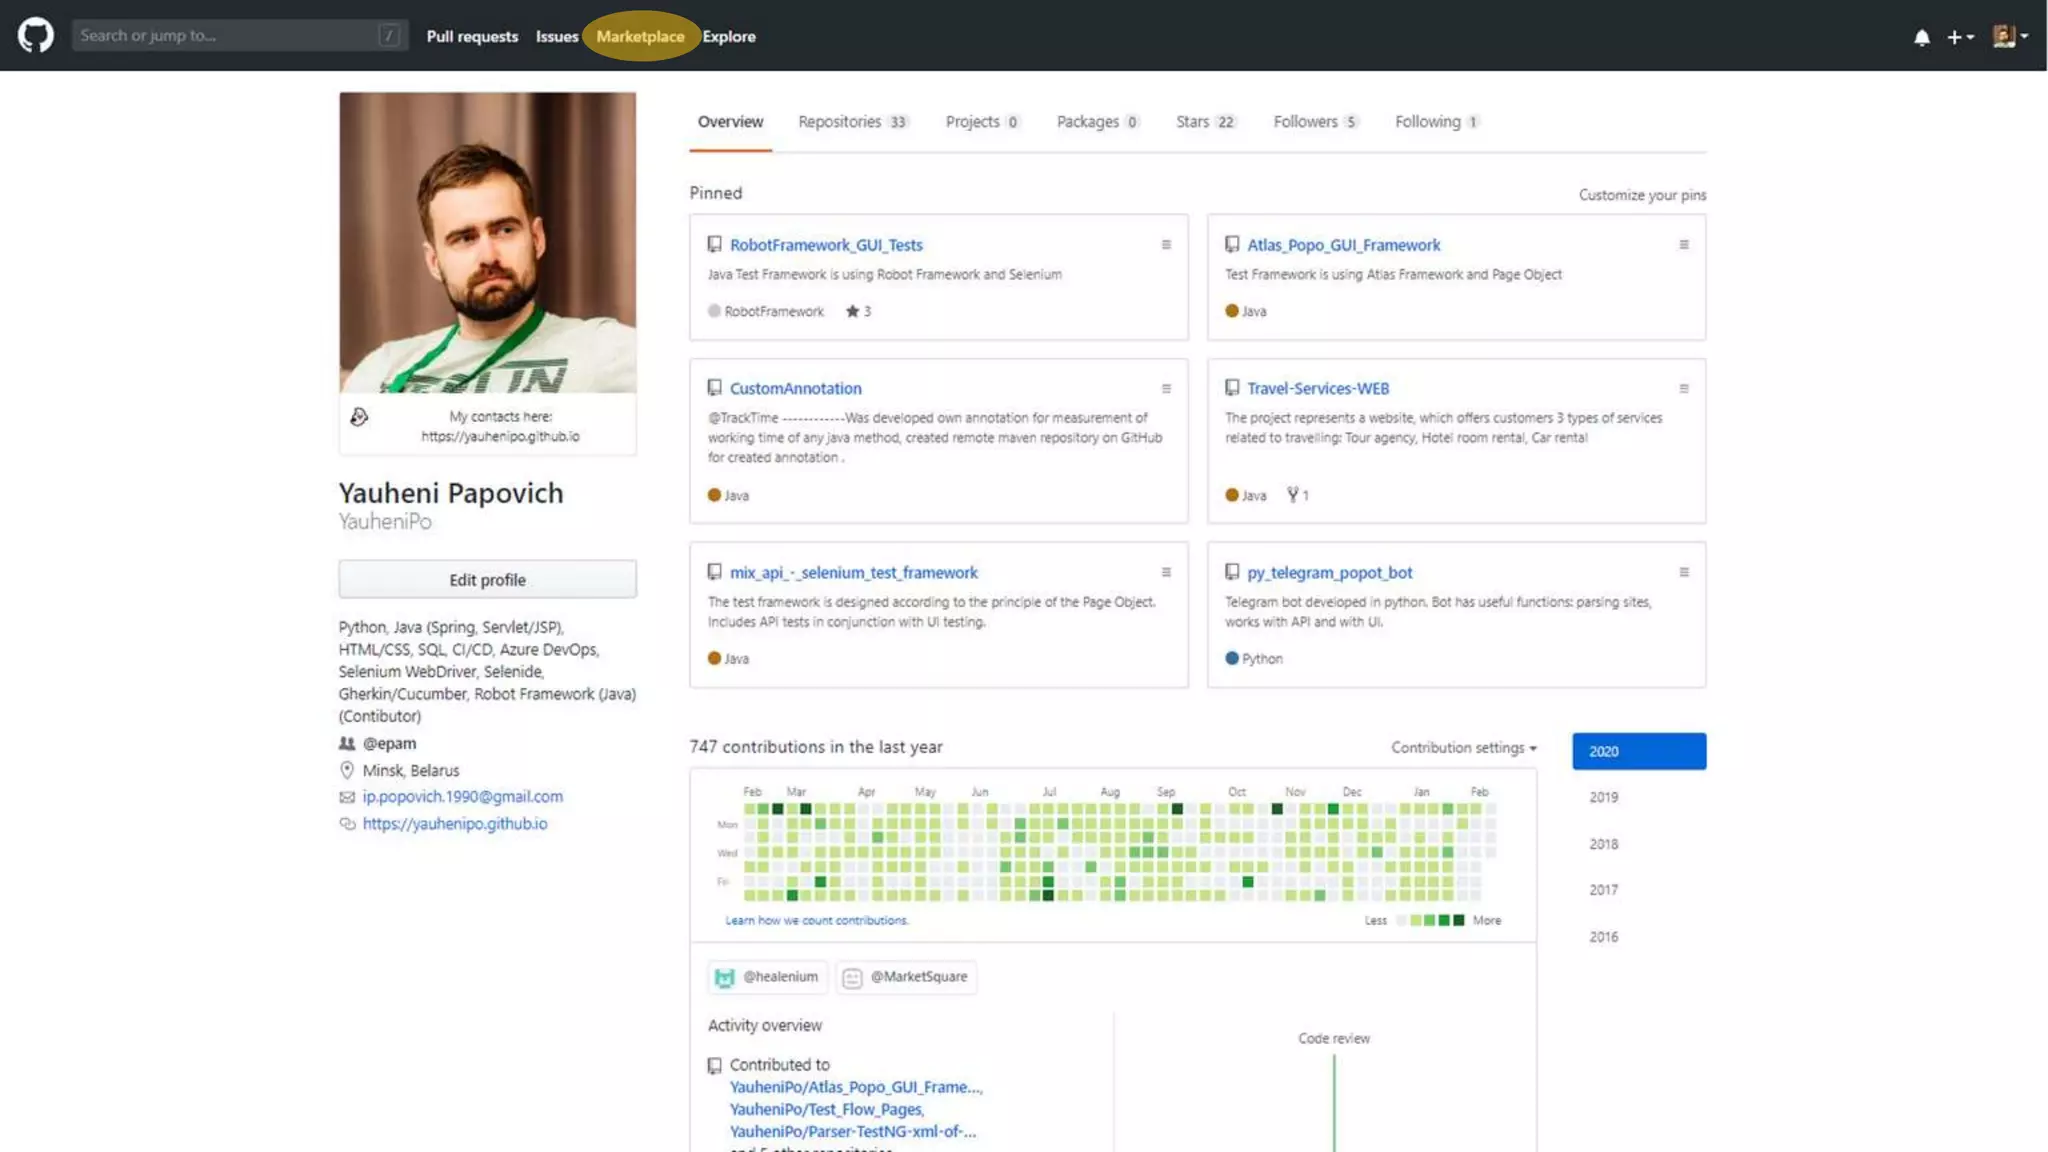Grab the drag handle on CustomAnnotation pin
2048x1152 pixels.
coord(1166,388)
